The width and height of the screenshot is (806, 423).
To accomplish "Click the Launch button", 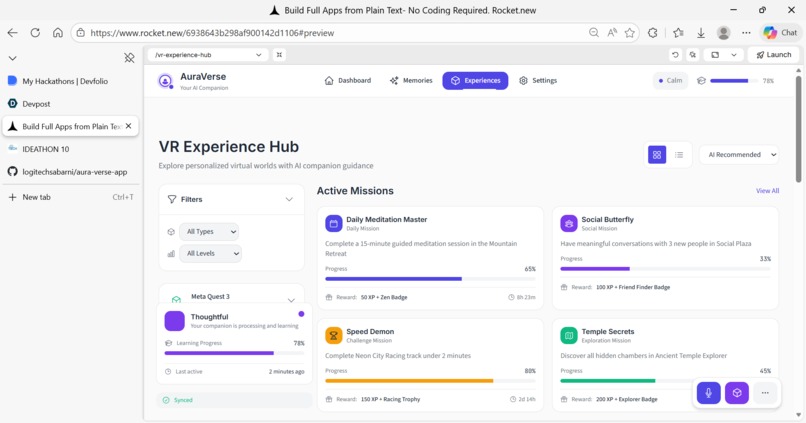I will tap(774, 54).
